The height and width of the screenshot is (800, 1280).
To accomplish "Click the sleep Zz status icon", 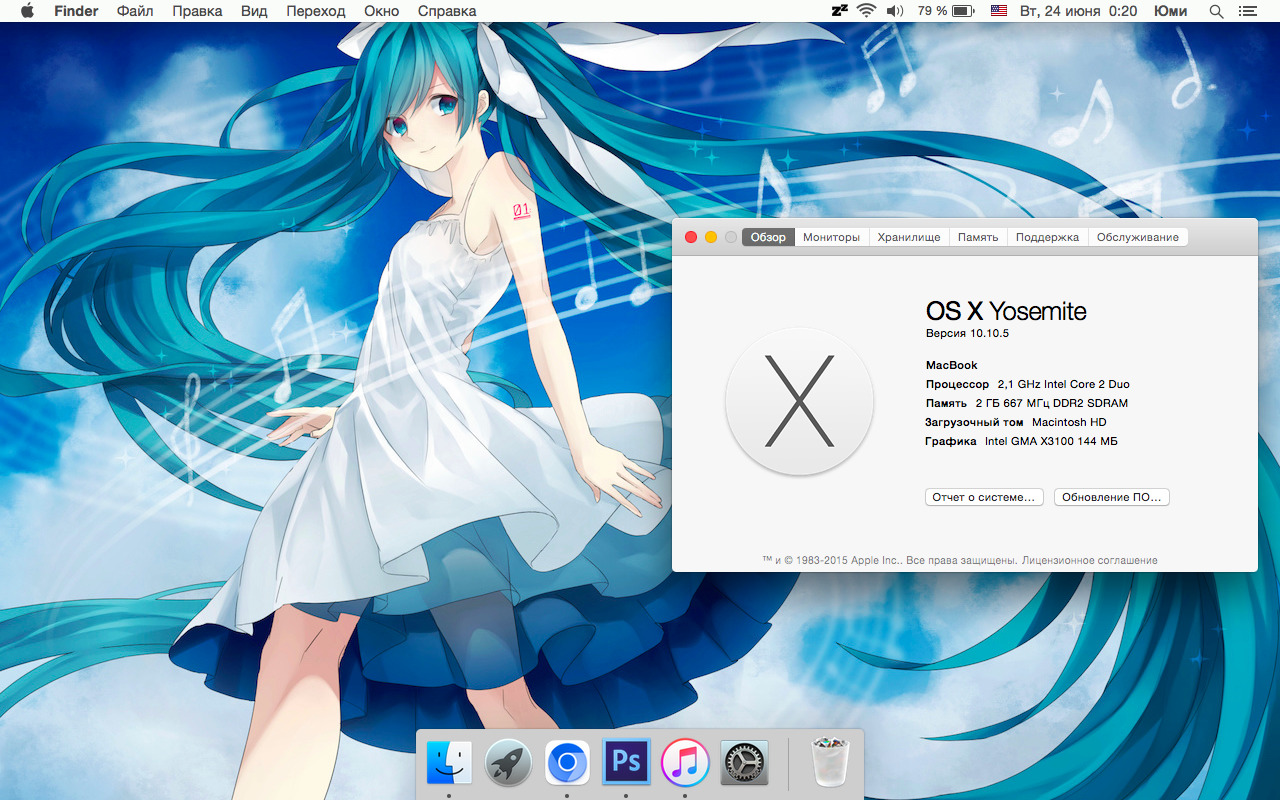I will pos(839,11).
